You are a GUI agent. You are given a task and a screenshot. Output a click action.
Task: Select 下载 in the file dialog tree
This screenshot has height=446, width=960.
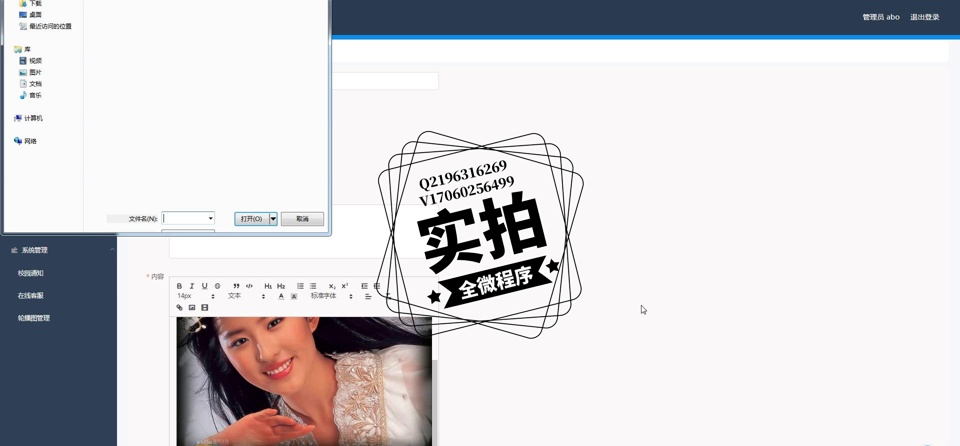tap(31, 3)
